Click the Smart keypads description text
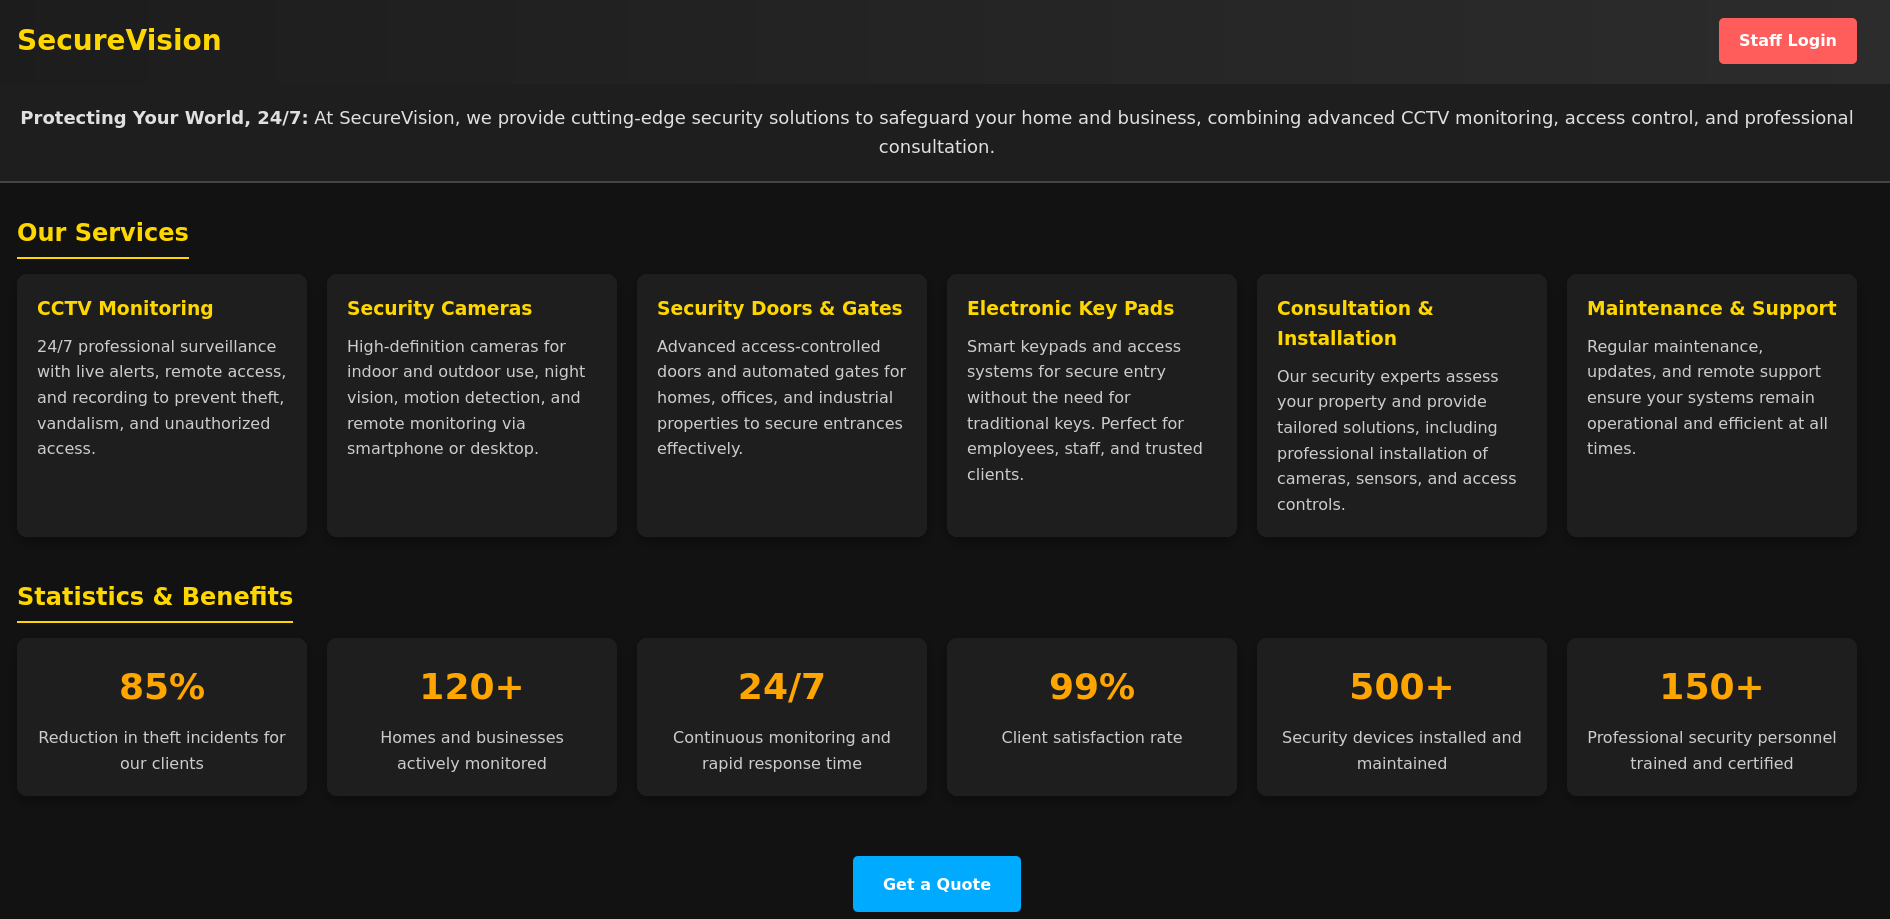 1085,410
